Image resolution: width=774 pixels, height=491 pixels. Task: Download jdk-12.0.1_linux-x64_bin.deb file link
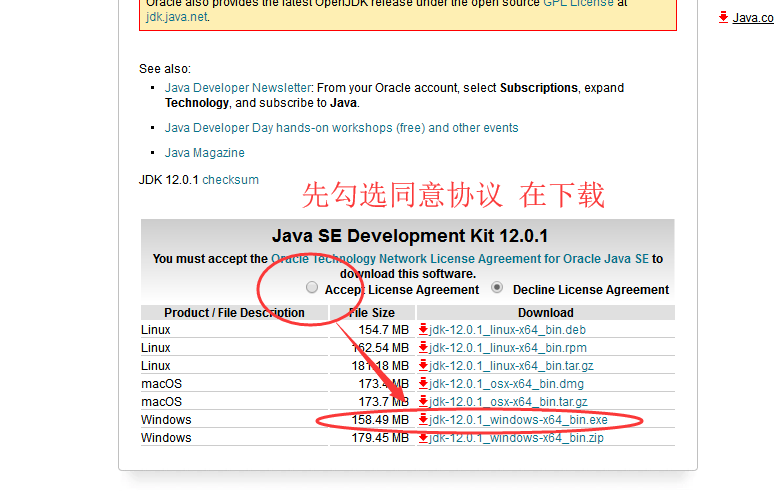click(507, 330)
